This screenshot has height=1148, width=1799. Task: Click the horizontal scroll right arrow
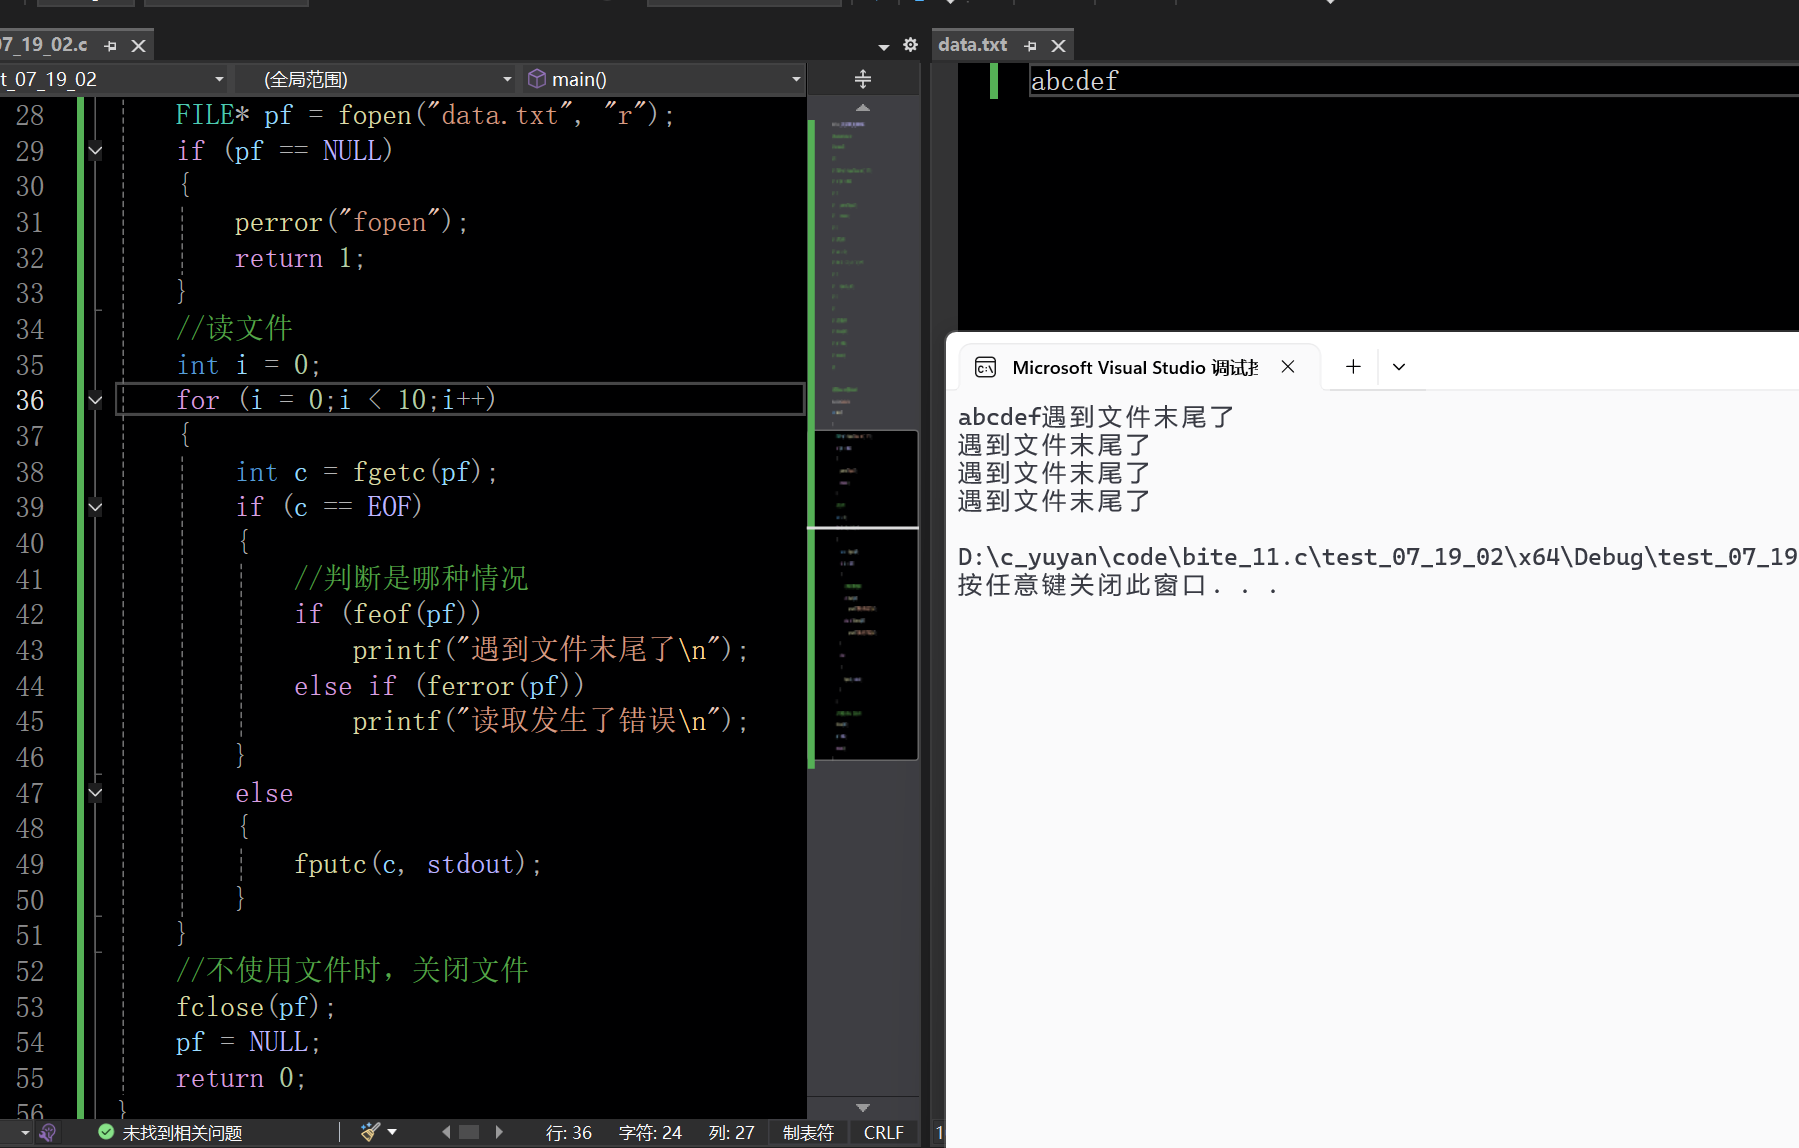point(499,1132)
